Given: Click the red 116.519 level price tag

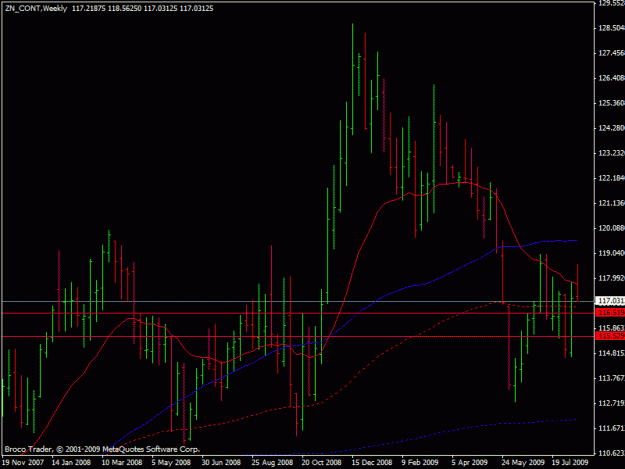Looking at the screenshot, I should [610, 312].
